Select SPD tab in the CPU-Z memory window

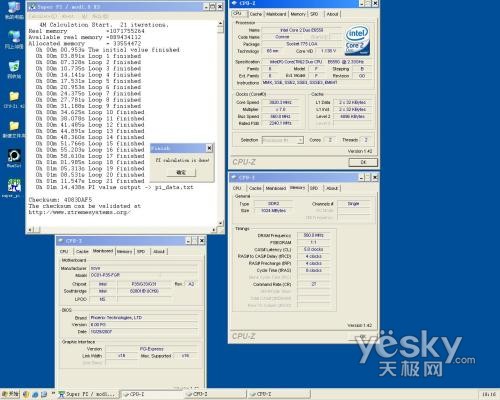(x=314, y=188)
